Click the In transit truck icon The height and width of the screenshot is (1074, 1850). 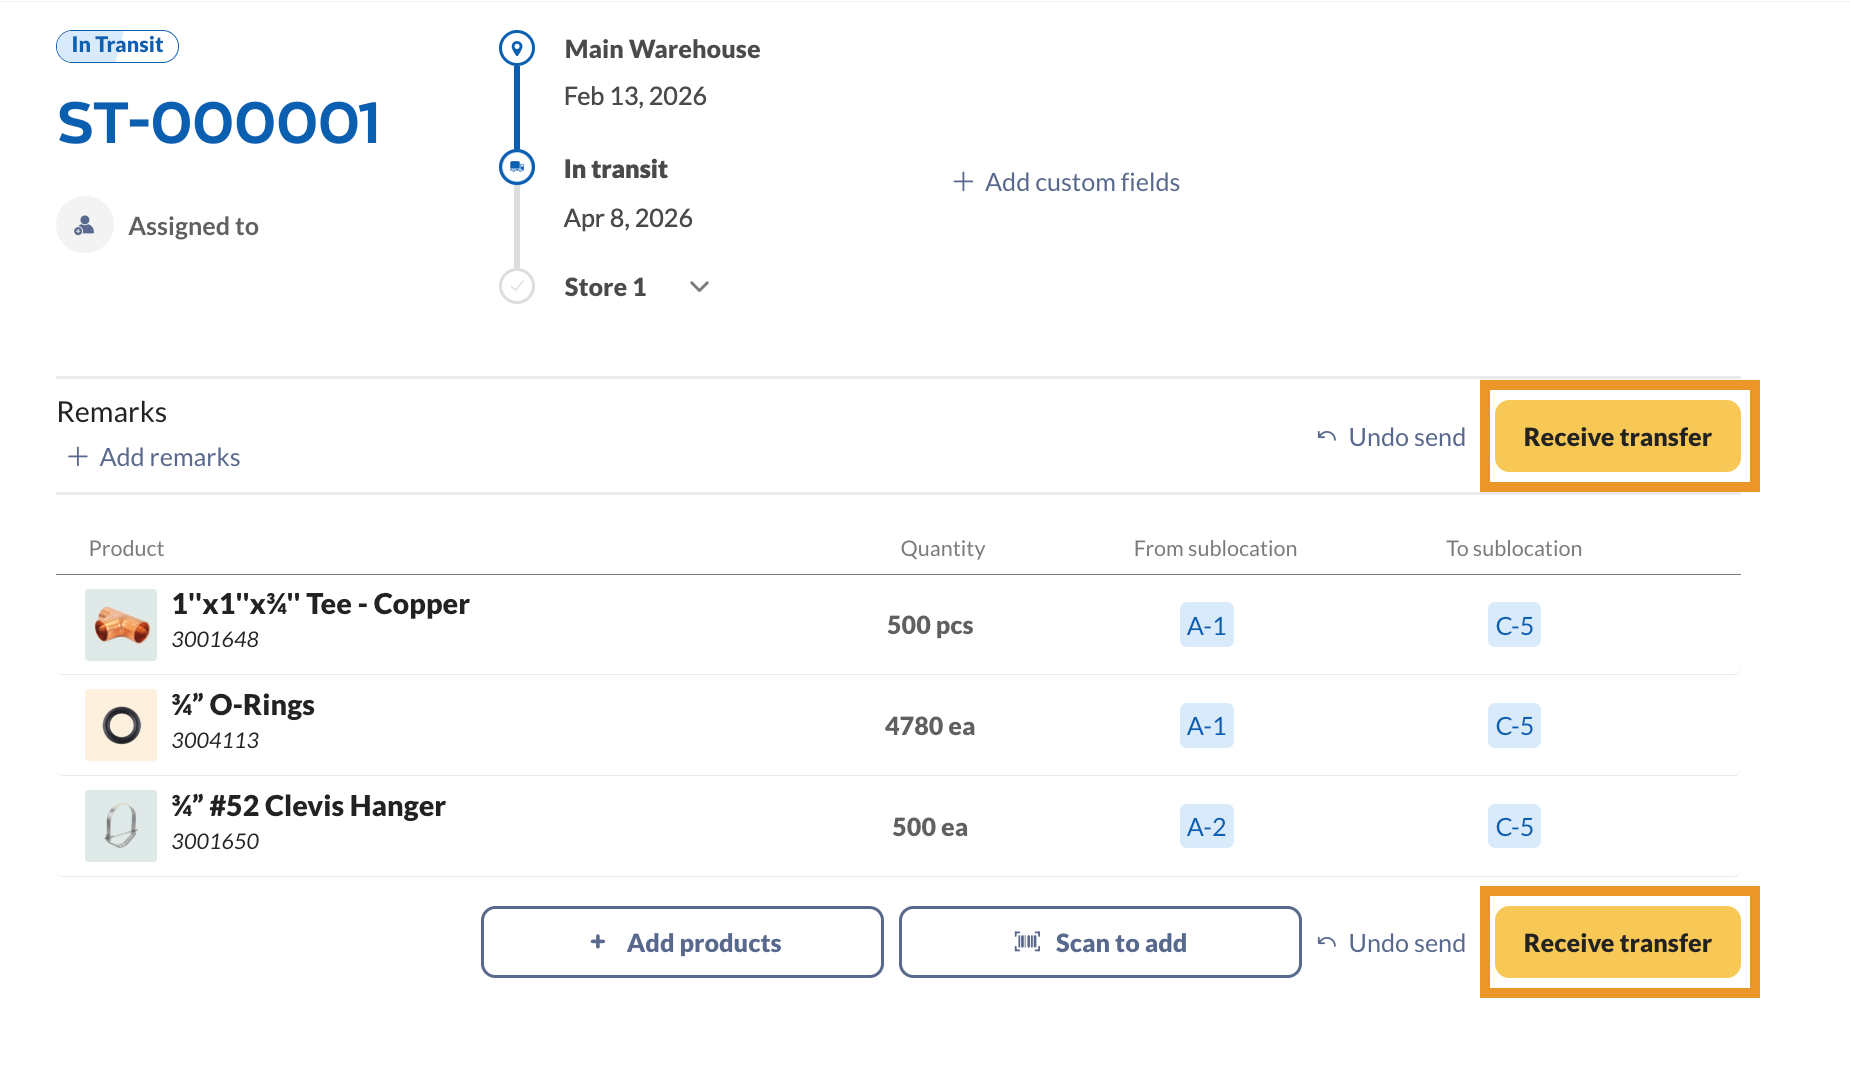click(x=517, y=167)
